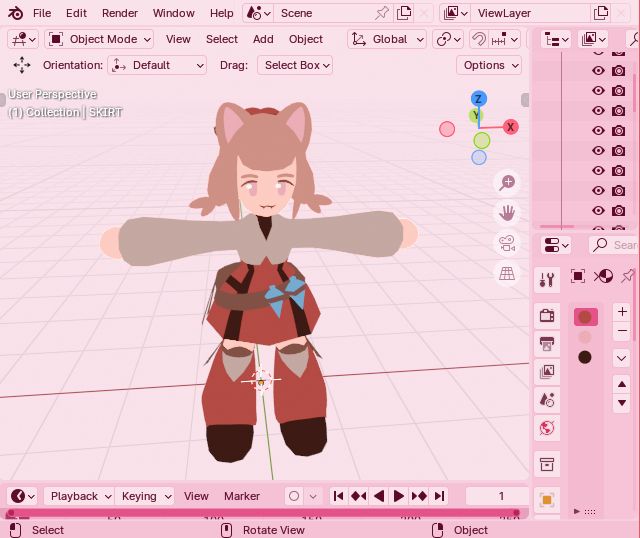Screen dimensions: 640x538
Task: Add a new ViewLayer with the copy icon
Action: point(600,13)
